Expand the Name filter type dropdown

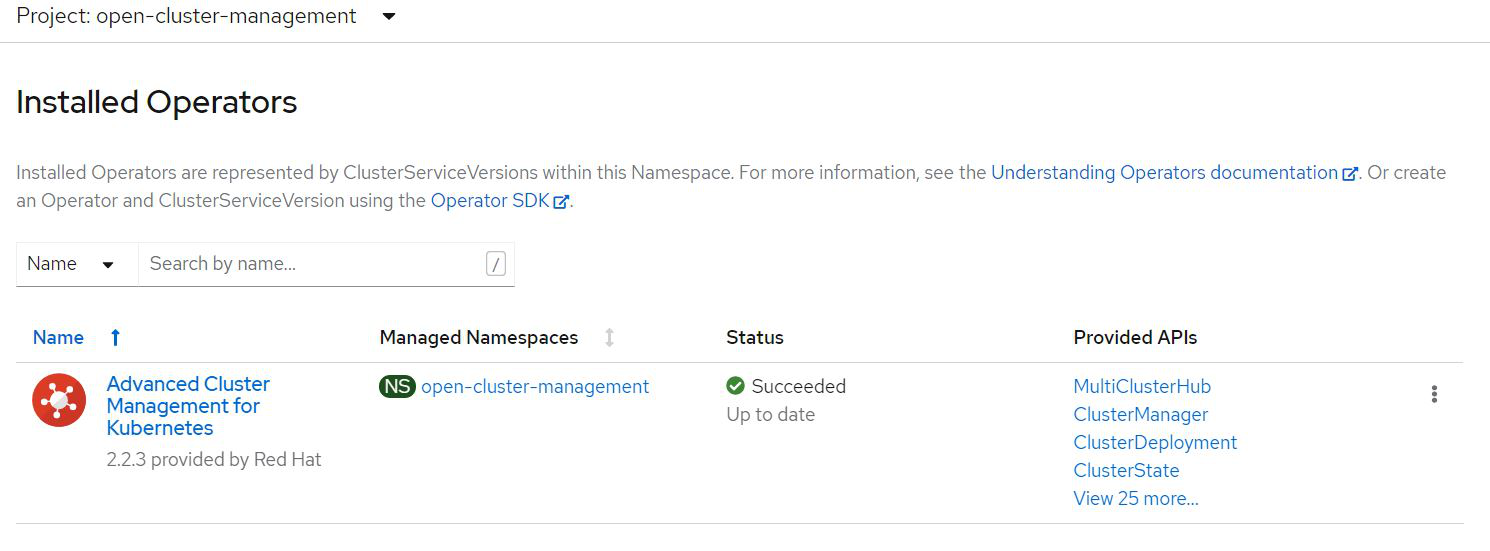(72, 264)
